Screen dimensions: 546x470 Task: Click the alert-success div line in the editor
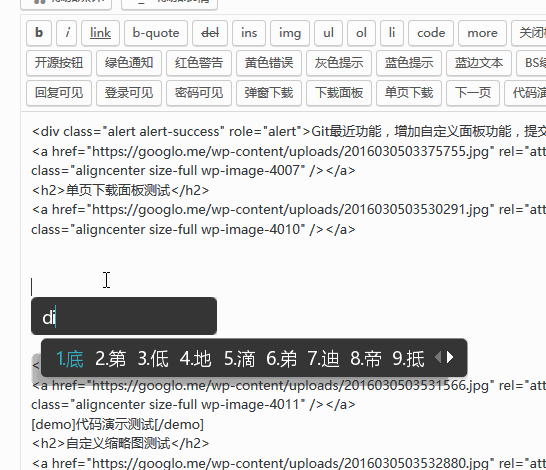click(289, 132)
